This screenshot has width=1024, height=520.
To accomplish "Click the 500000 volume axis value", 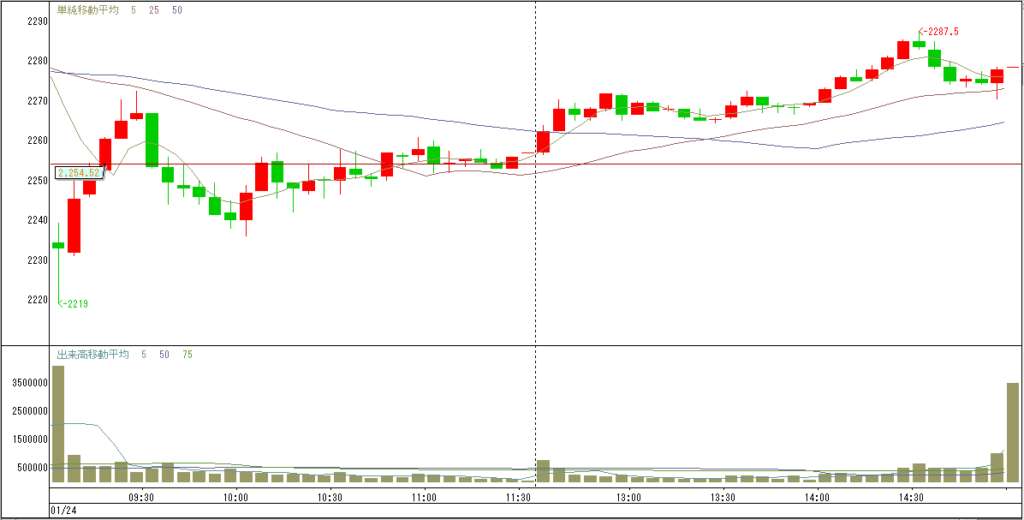I will pos(33,467).
